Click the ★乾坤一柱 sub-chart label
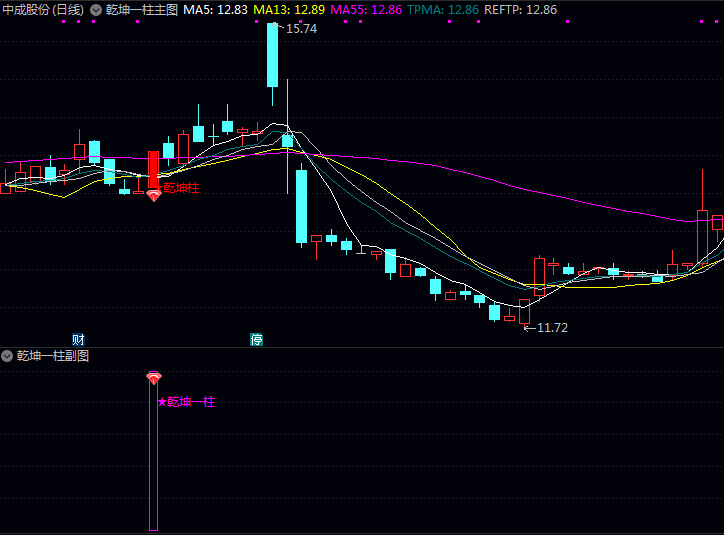This screenshot has height=535, width=724. click(187, 402)
